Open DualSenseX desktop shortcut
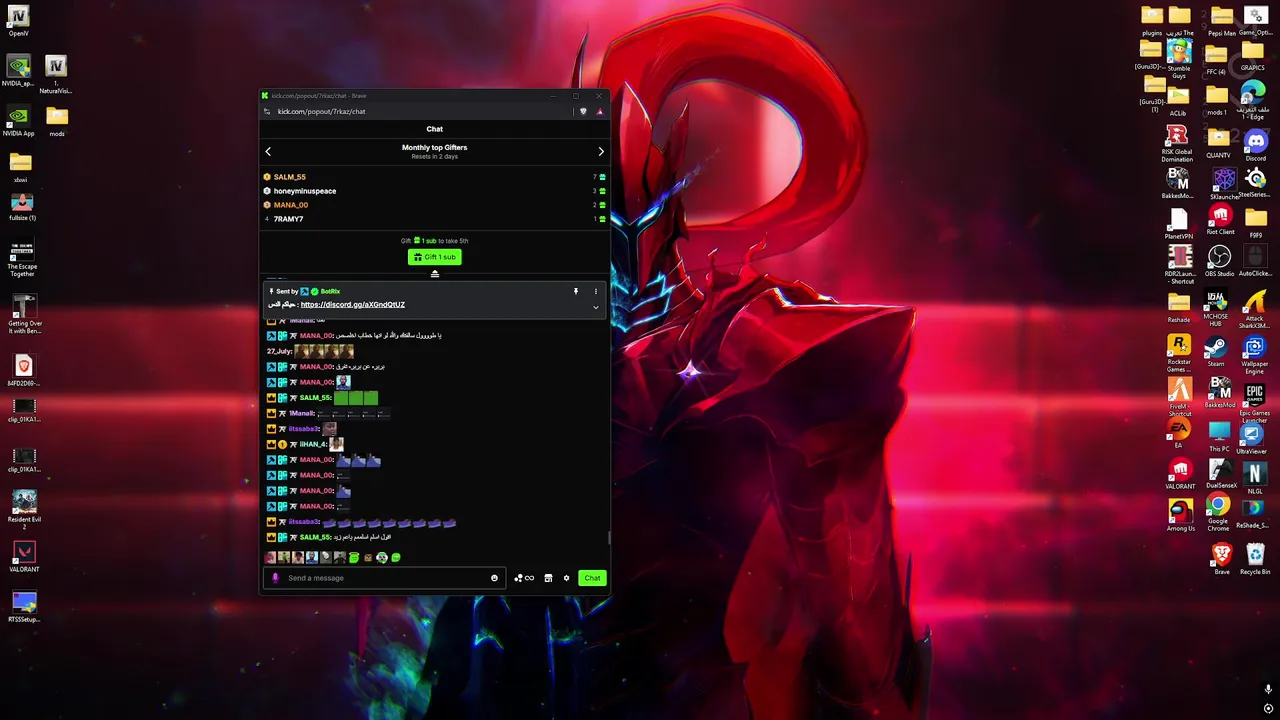The width and height of the screenshot is (1280, 720). (1221, 474)
